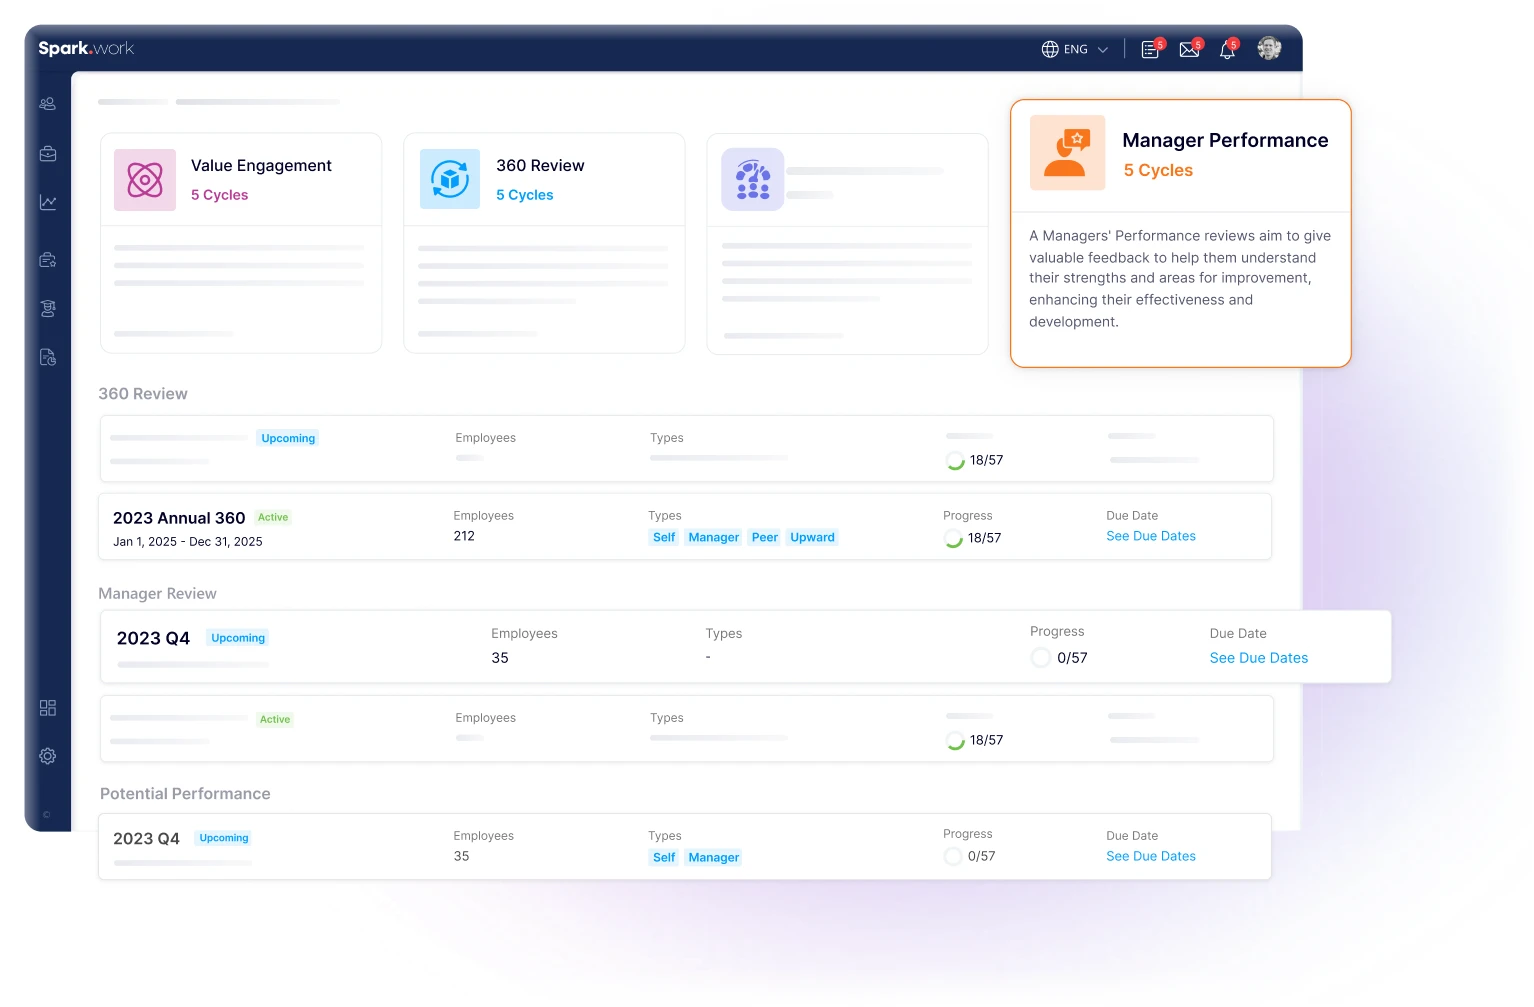Select the Upward type tag

click(812, 537)
